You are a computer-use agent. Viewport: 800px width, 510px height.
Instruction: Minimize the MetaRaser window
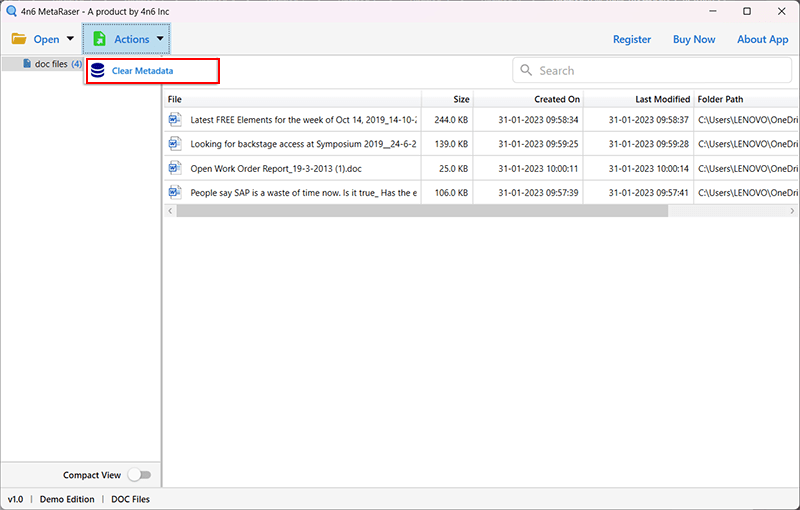coord(713,11)
